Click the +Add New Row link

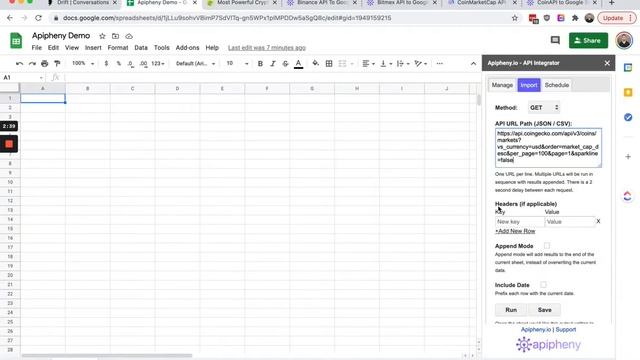[515, 231]
